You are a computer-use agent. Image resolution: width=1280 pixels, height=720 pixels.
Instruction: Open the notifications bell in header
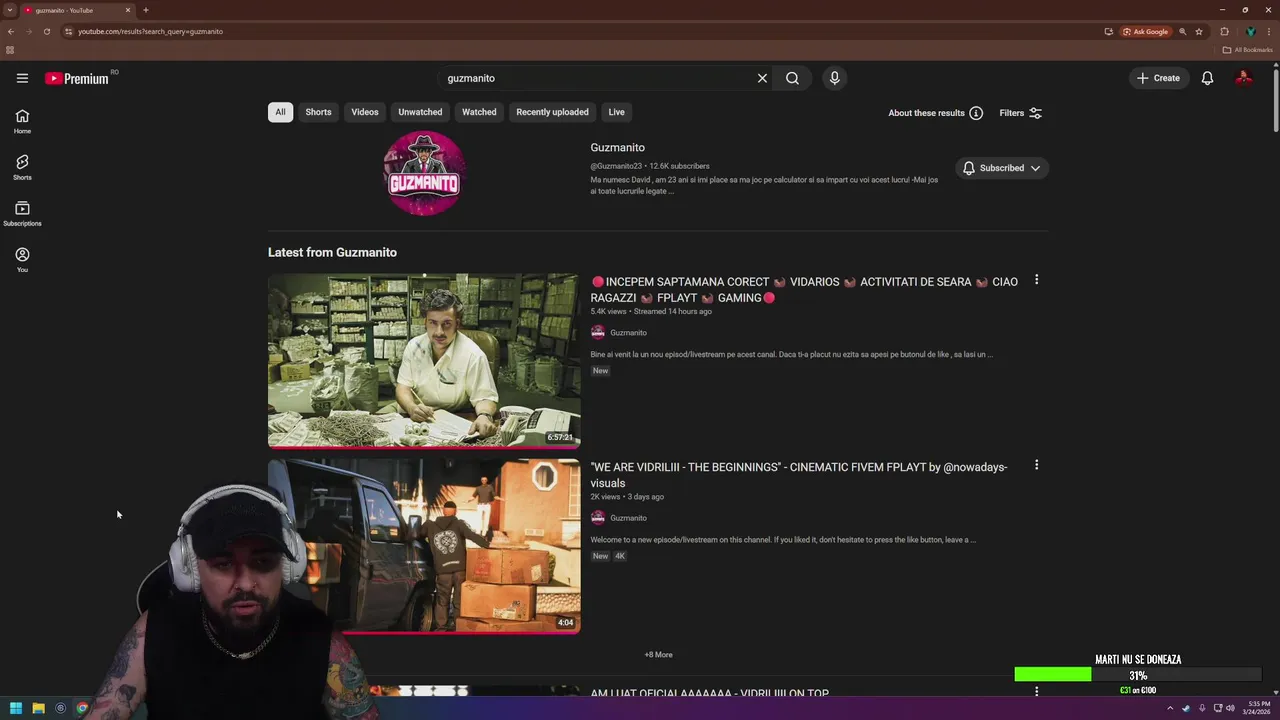(x=1207, y=78)
